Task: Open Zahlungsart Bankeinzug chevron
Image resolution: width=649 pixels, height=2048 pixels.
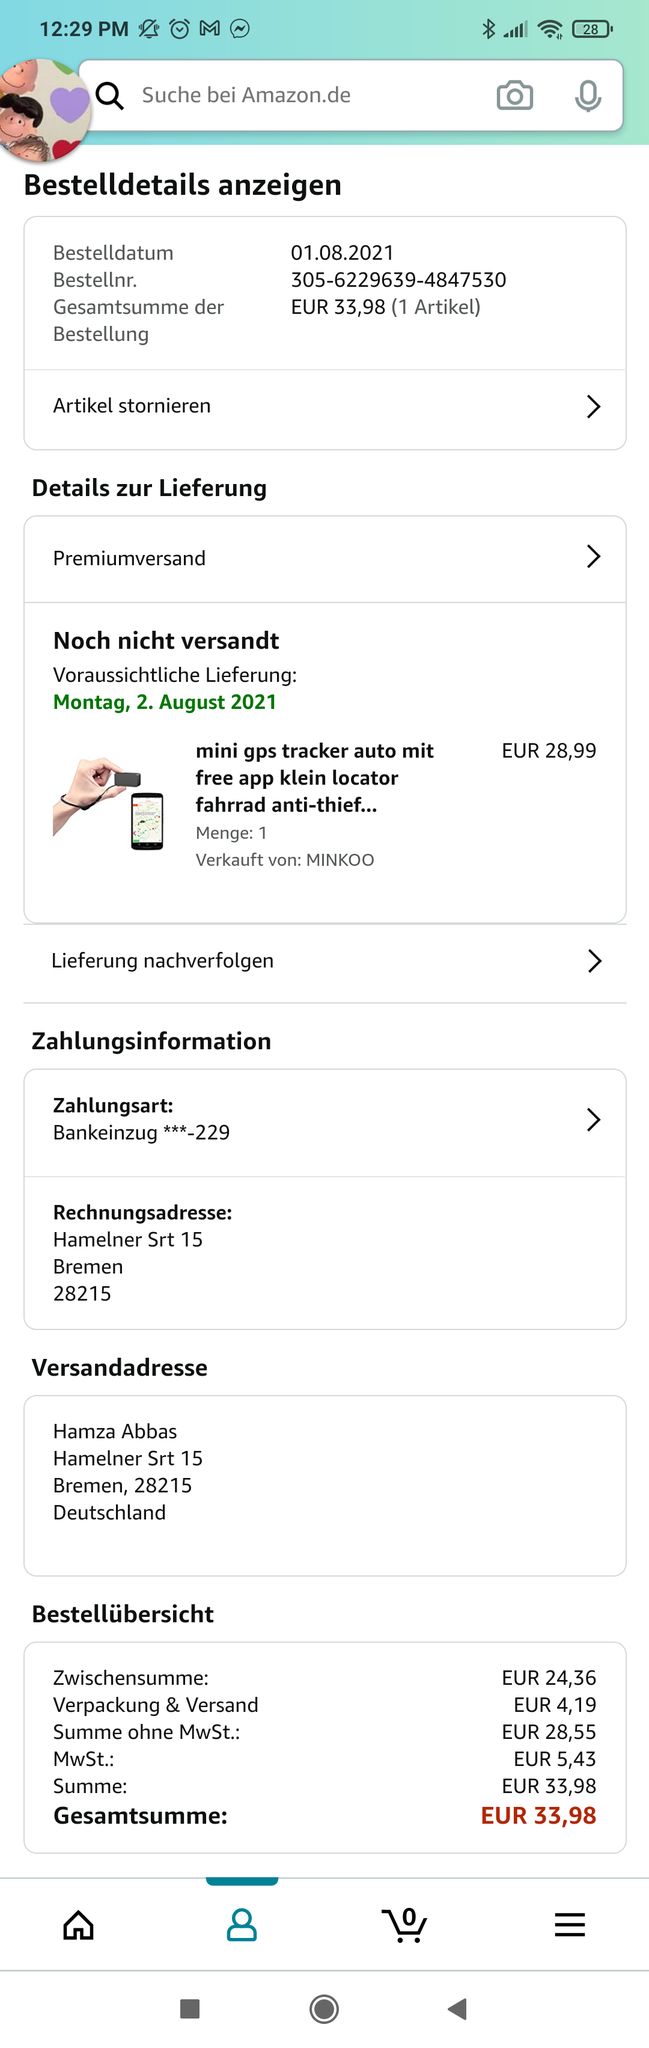Action: tap(593, 1119)
